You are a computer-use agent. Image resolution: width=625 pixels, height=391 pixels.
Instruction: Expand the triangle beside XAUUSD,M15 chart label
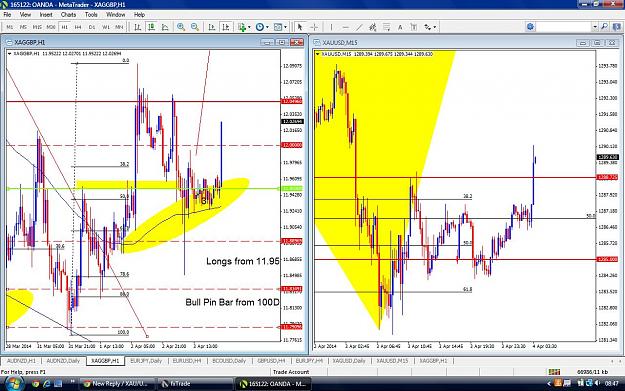pos(318,54)
